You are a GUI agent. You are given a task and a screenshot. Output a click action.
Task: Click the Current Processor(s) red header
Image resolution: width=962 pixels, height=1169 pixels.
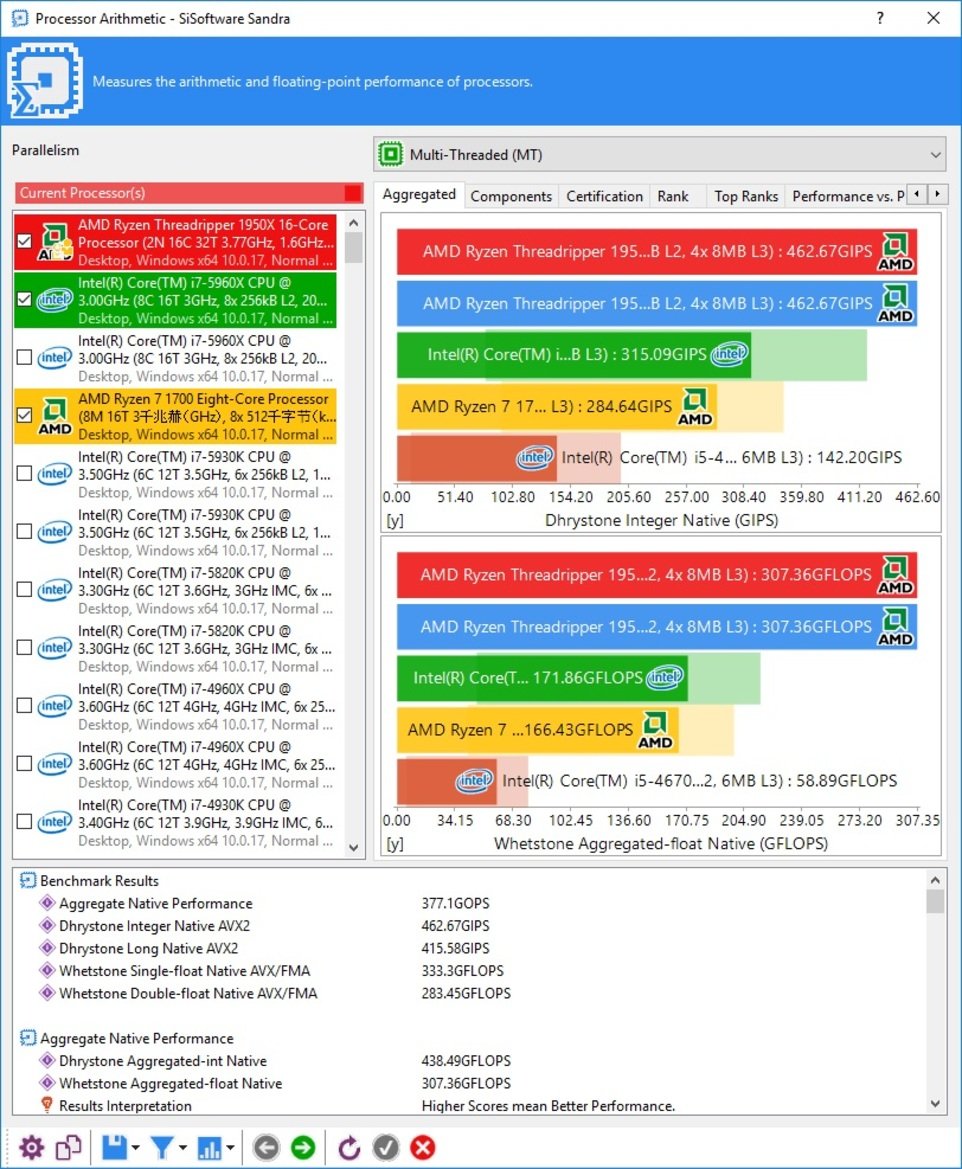click(189, 193)
